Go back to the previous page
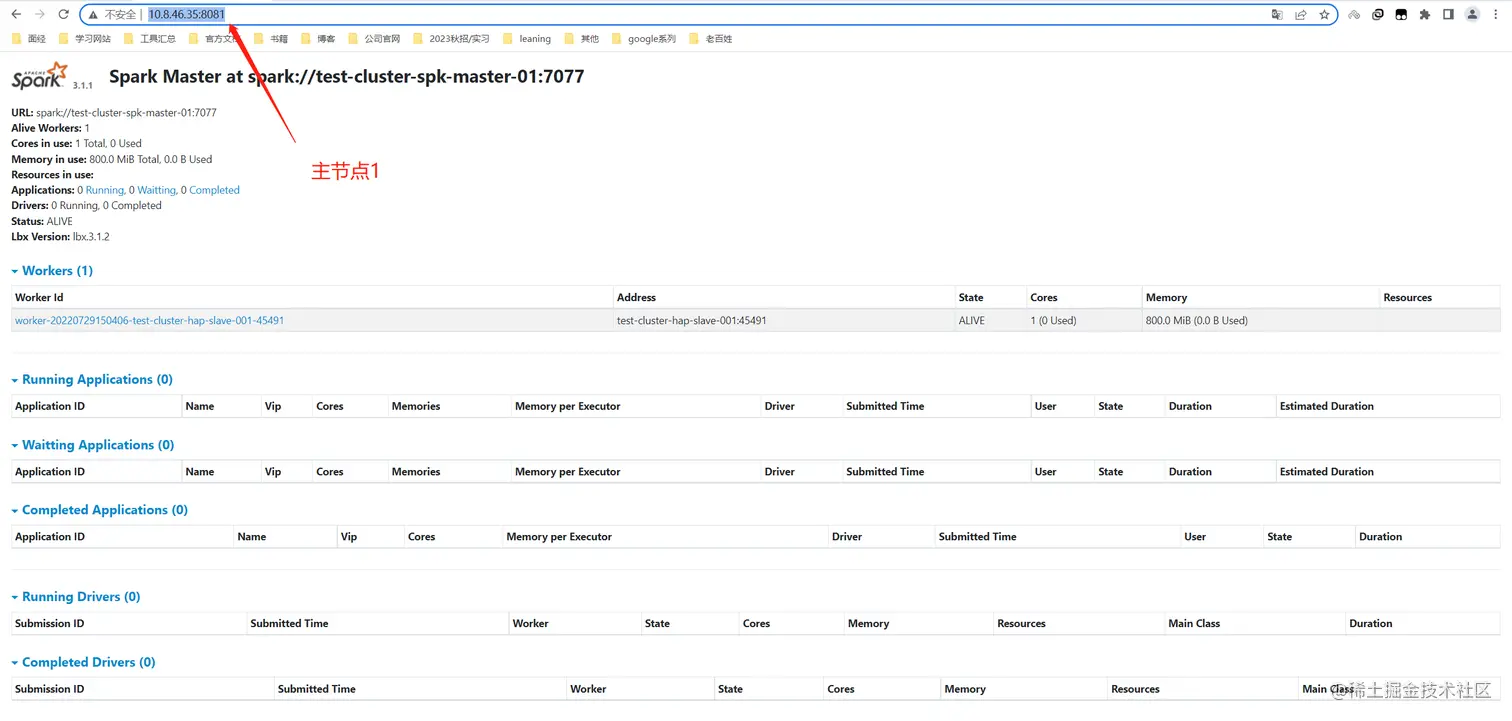Screen dimensions: 1512x721 (16, 15)
